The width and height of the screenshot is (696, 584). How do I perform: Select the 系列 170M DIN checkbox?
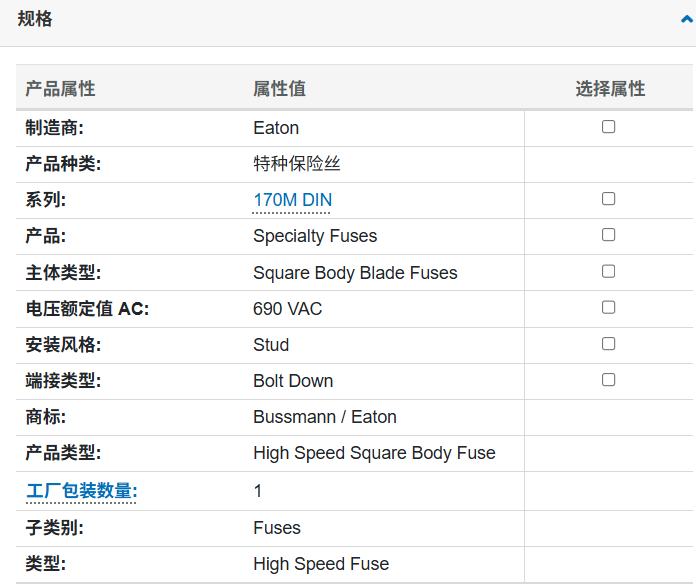coord(608,199)
